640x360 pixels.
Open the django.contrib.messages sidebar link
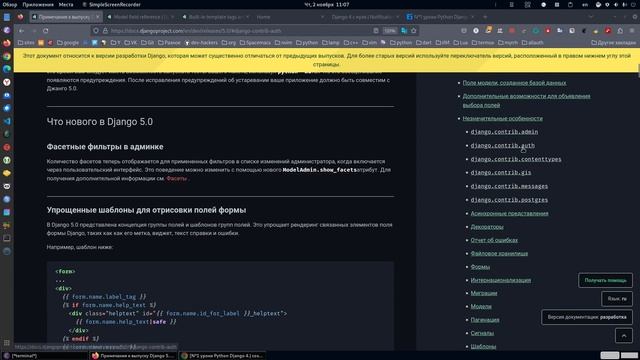[509, 186]
